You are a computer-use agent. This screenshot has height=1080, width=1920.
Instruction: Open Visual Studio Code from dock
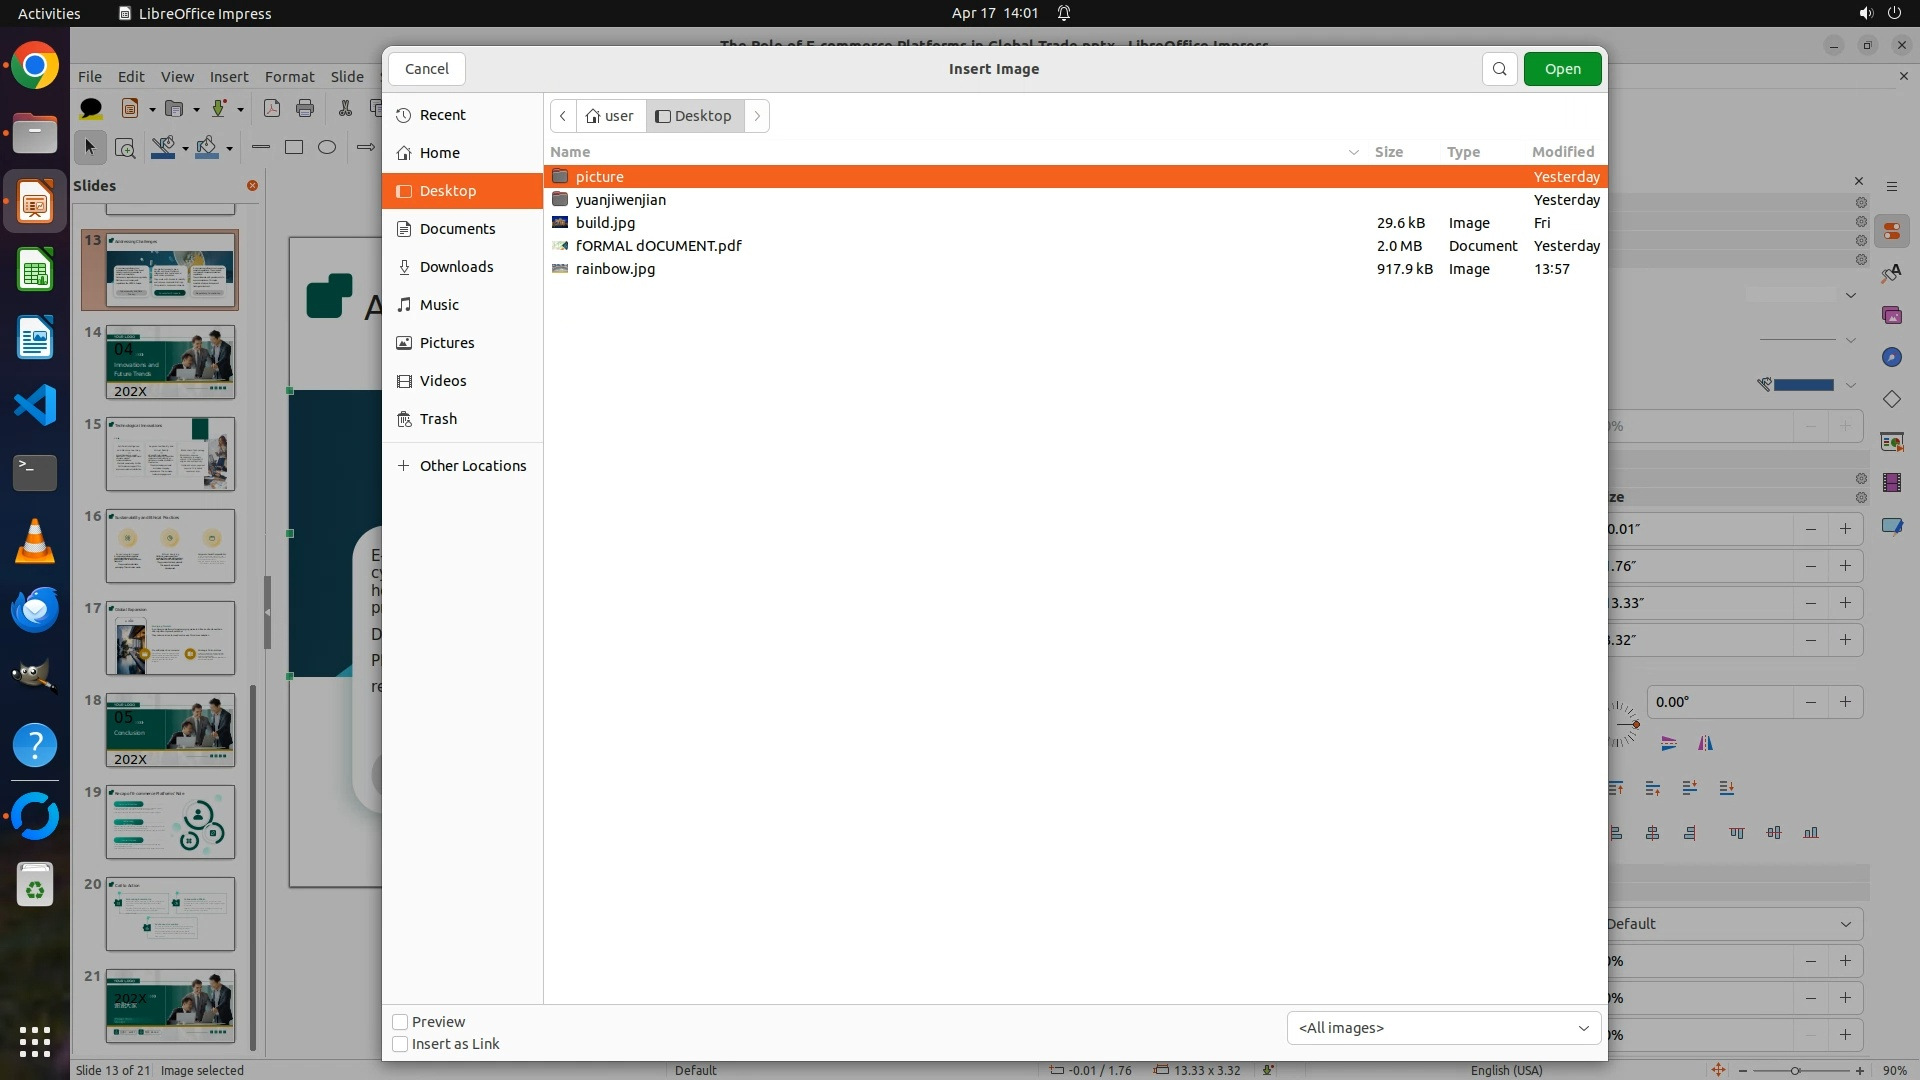point(35,405)
